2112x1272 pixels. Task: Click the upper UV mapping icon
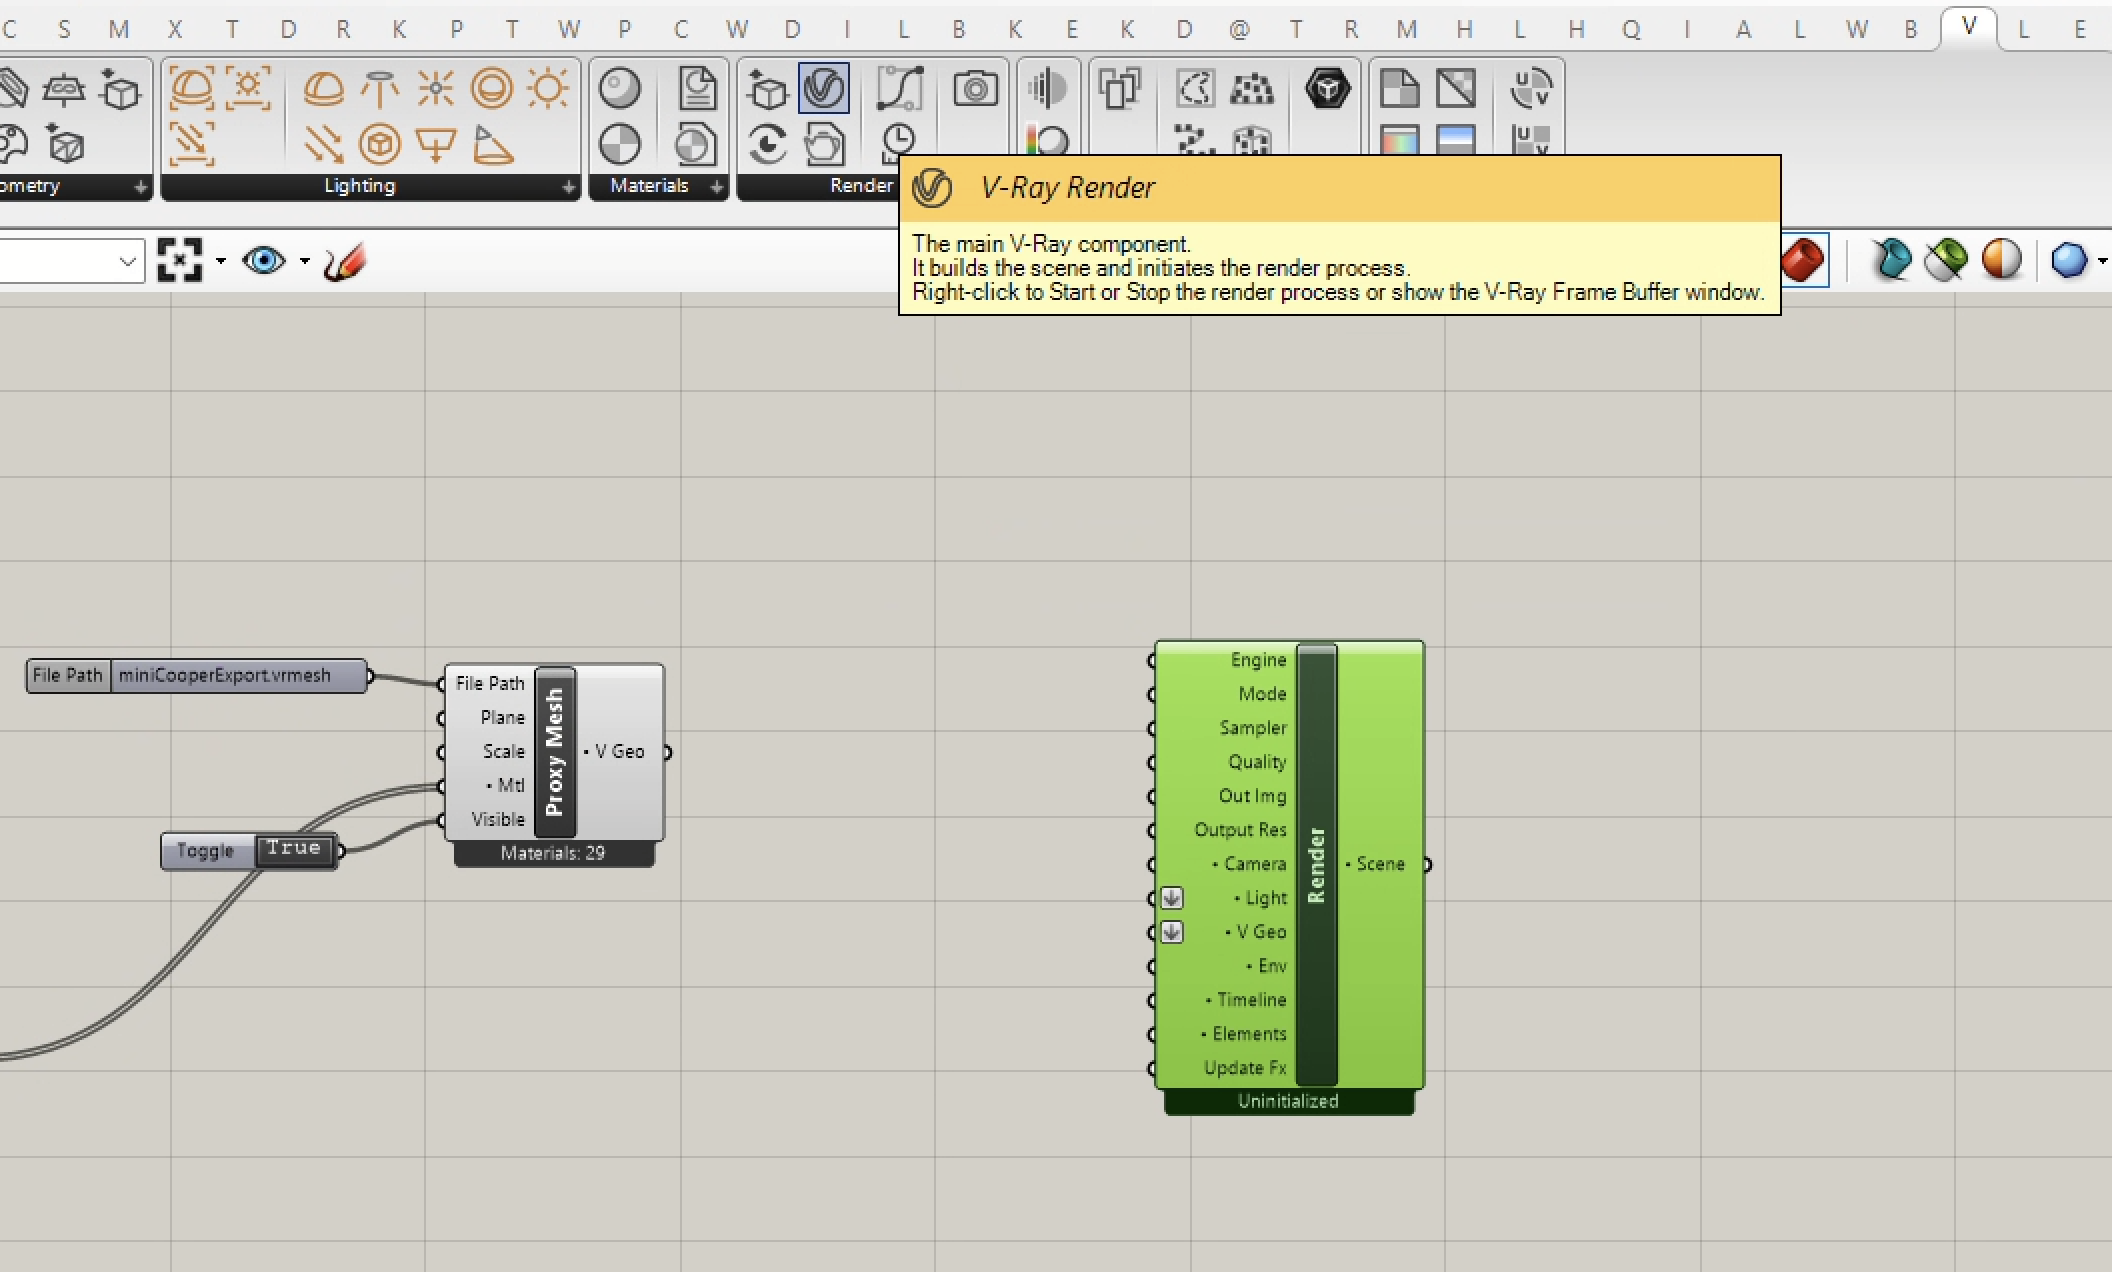point(1531,89)
